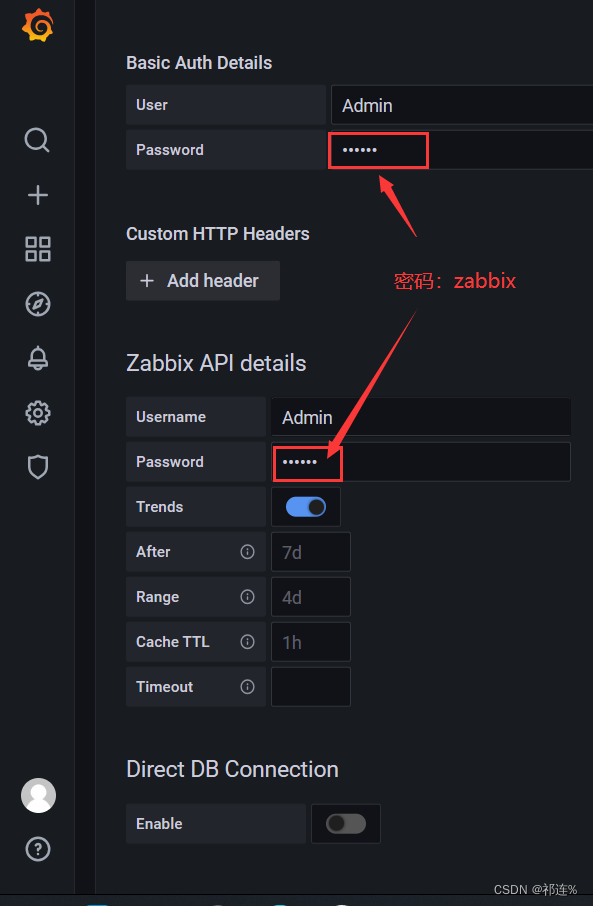
Task: Click the Create plus icon
Action: click(37, 195)
